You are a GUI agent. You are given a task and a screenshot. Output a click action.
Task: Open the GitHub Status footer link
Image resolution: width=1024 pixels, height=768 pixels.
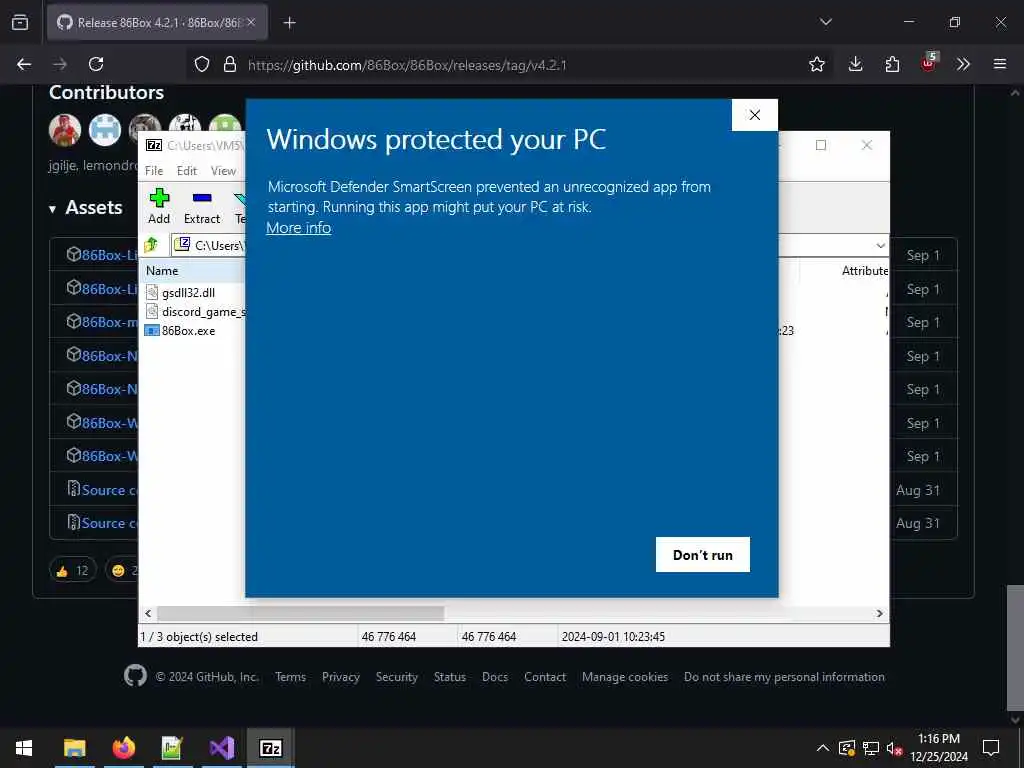pos(450,677)
